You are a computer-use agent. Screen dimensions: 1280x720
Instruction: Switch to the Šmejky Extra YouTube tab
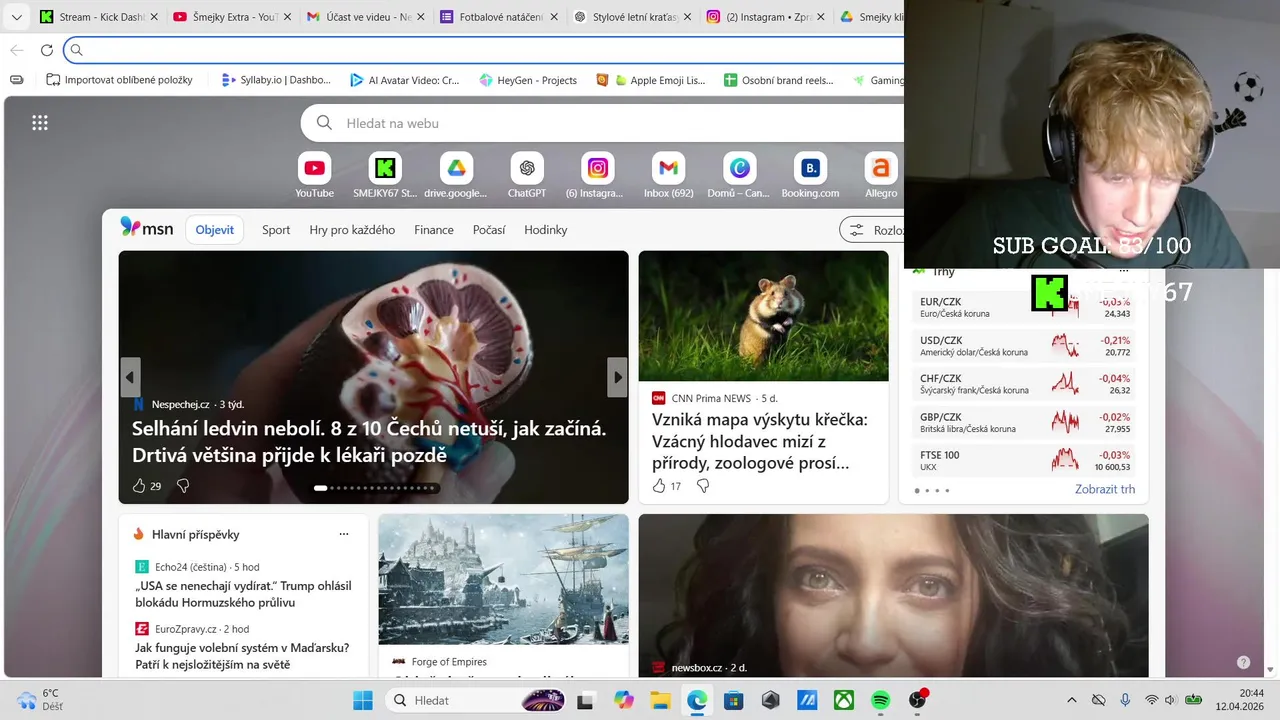pyautogui.click(x=226, y=17)
